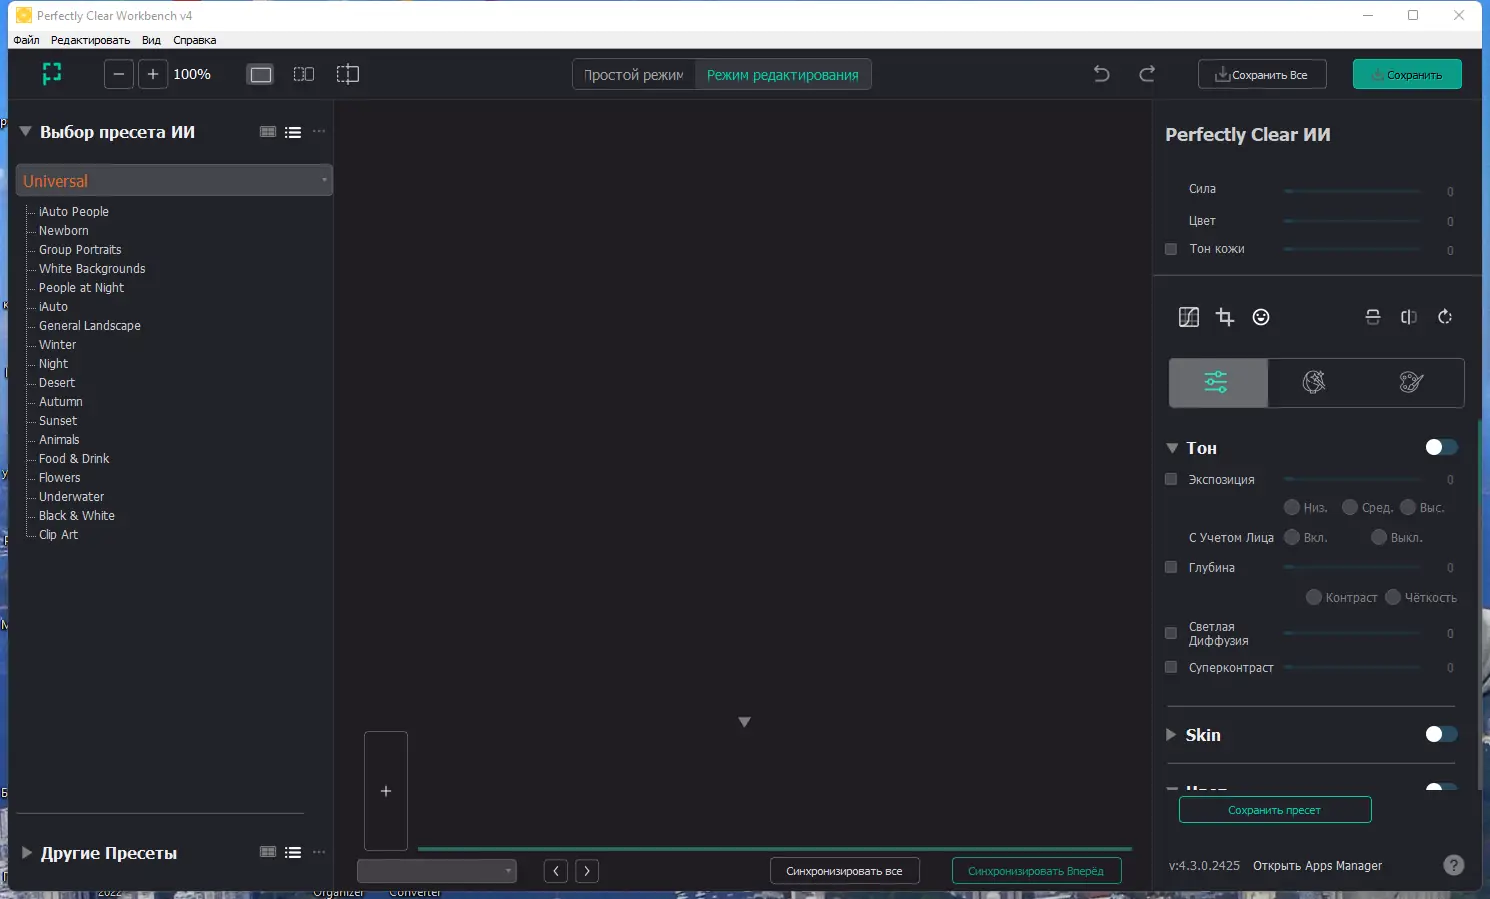Click the Сила slider track
This screenshot has width=1490, height=899.
[x=1352, y=191]
